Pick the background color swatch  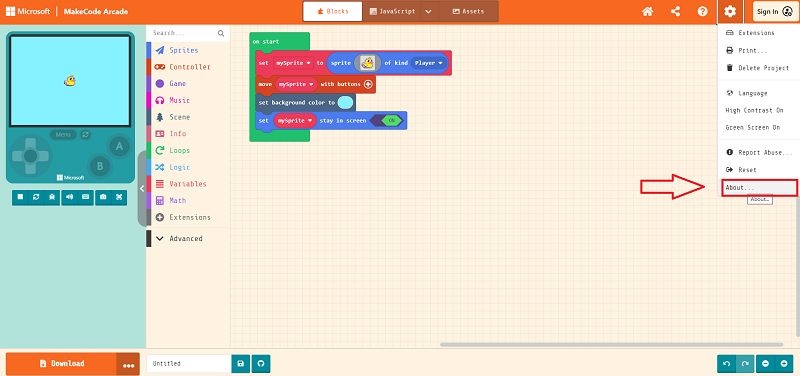pos(345,103)
